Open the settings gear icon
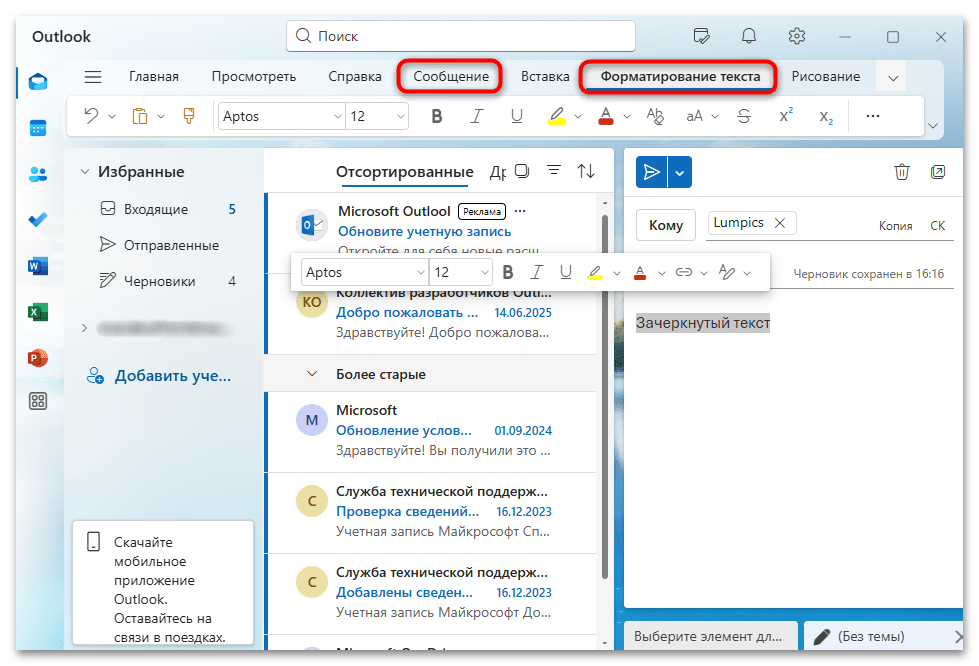The image size is (979, 666). click(x=797, y=36)
